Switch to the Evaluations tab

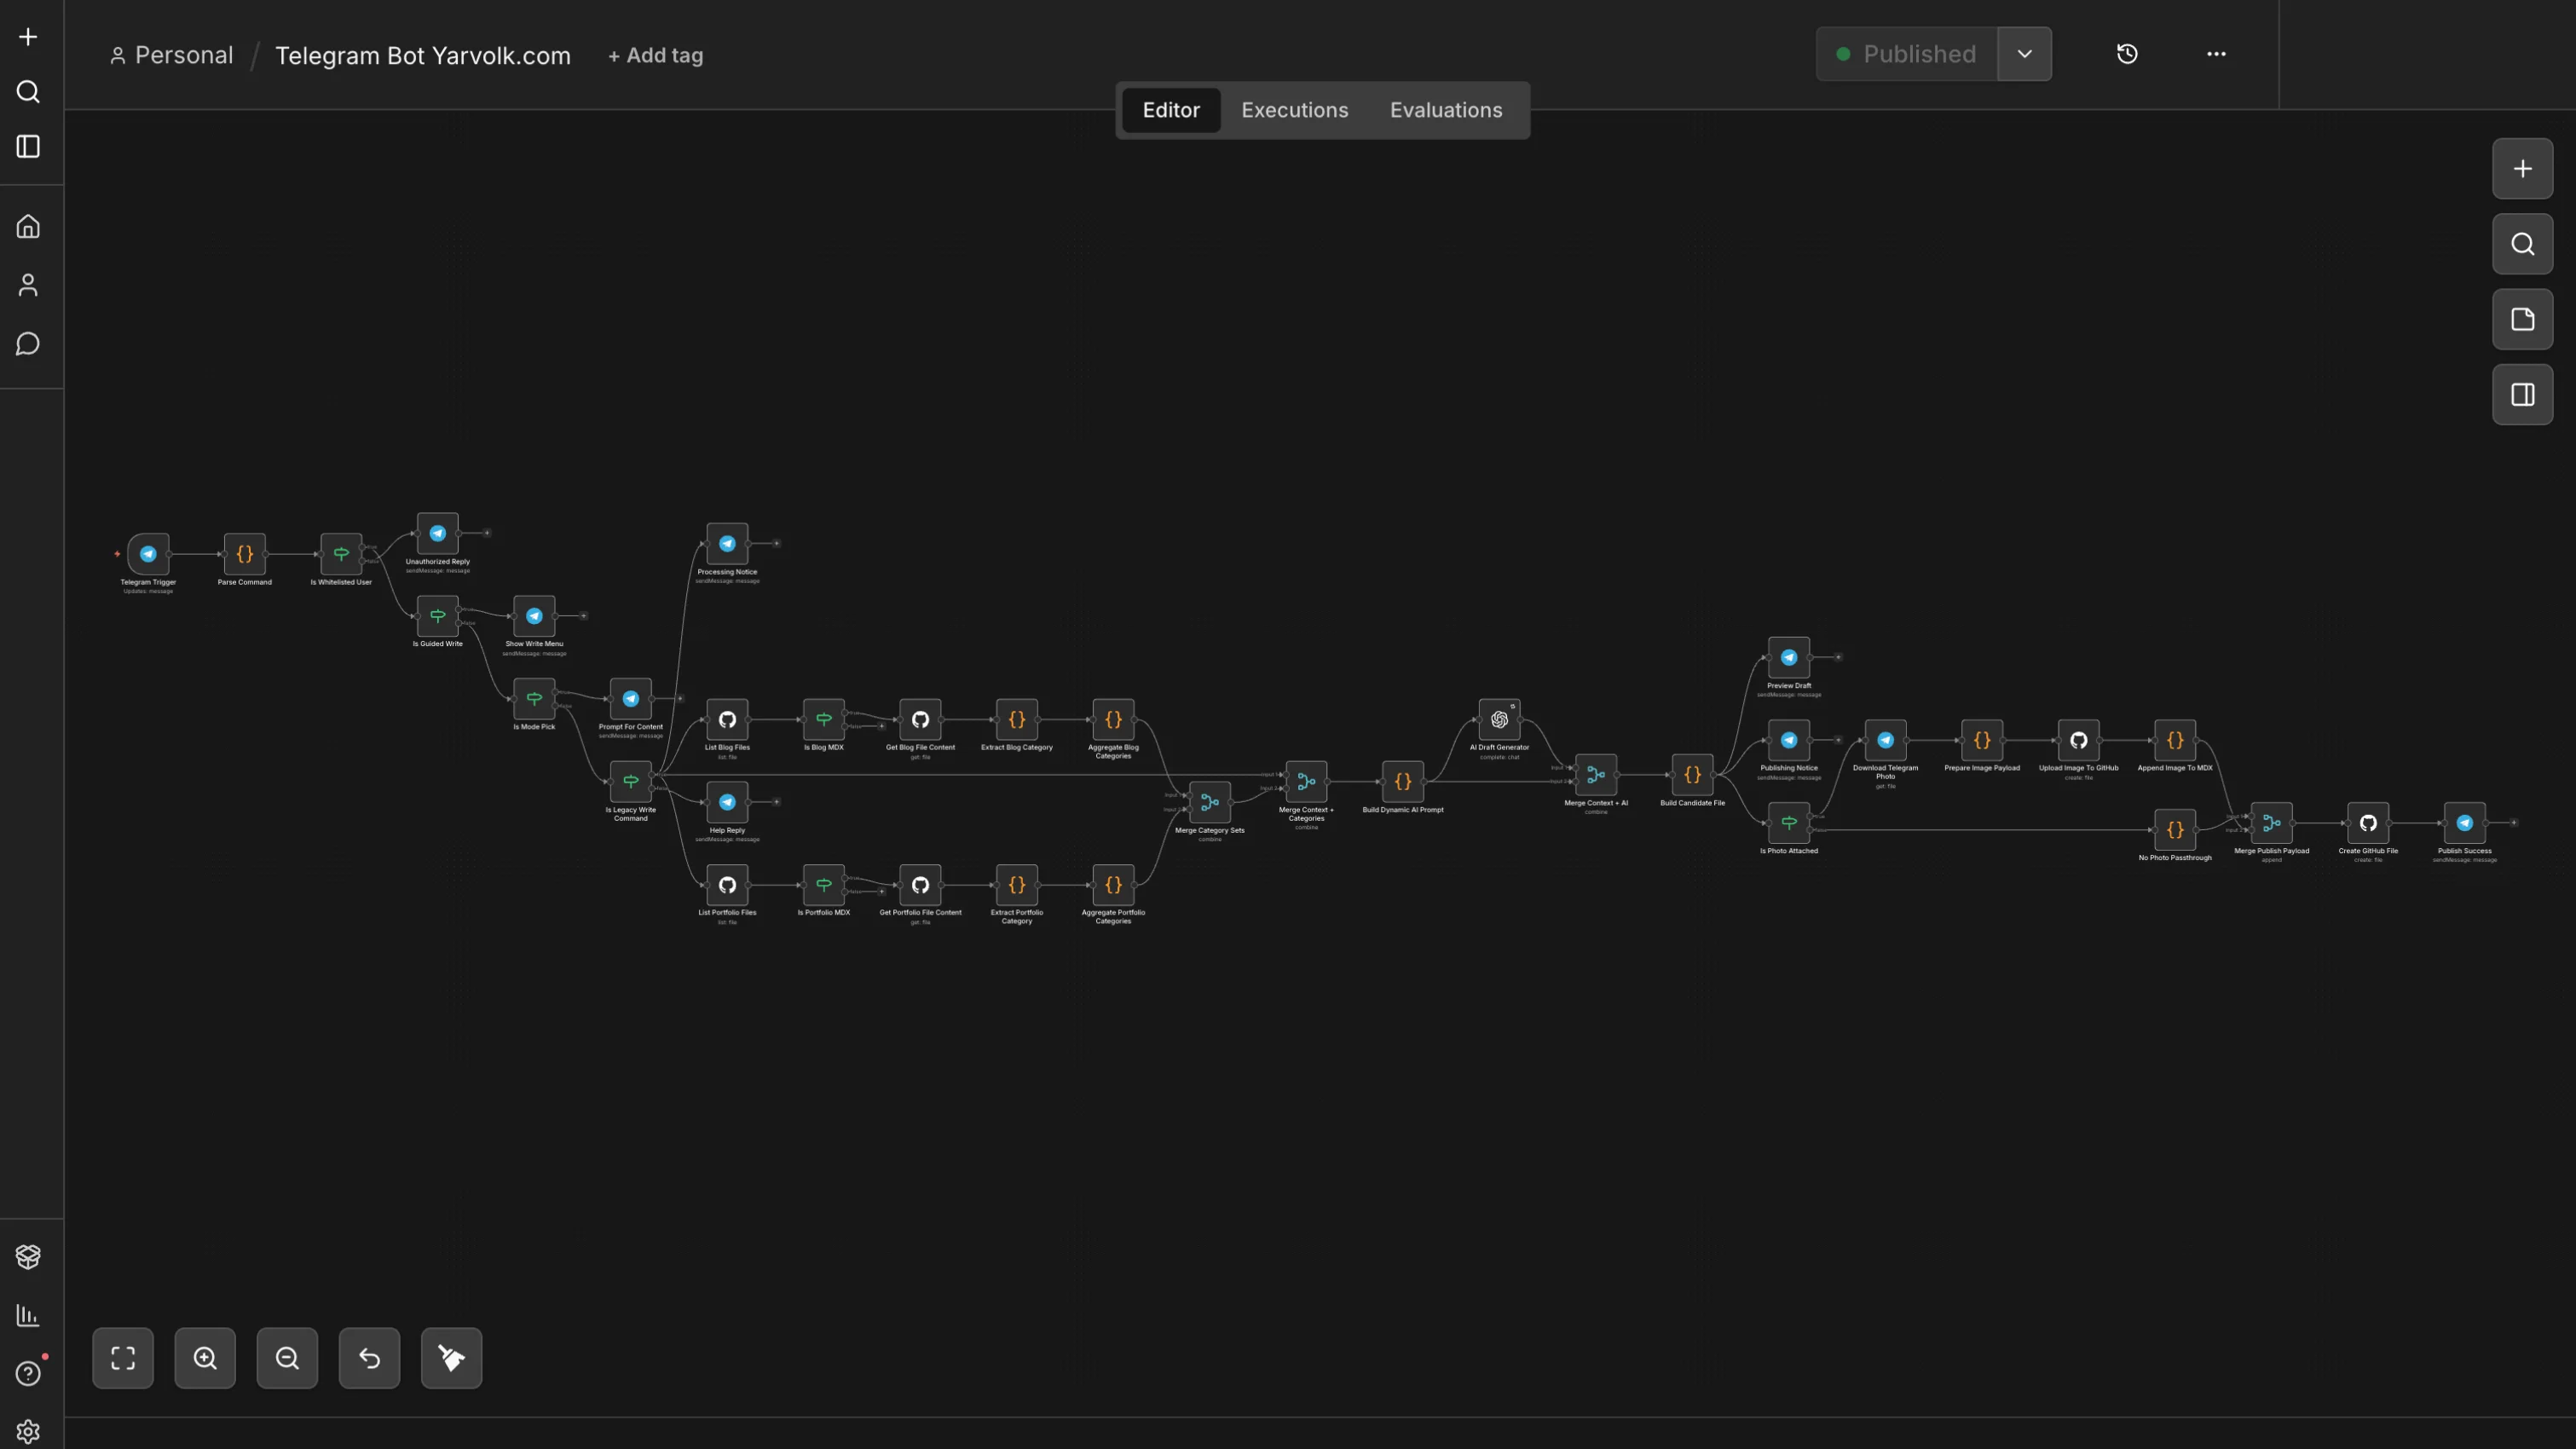point(1445,110)
